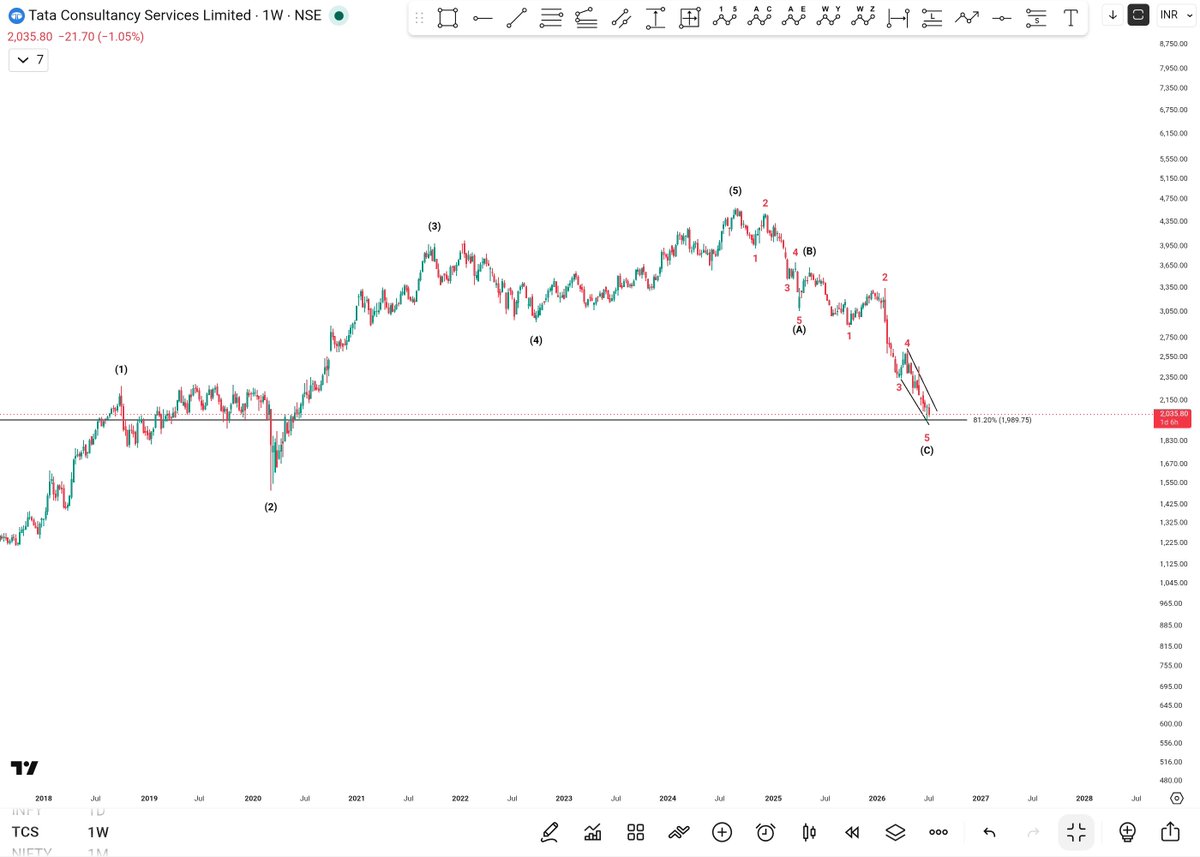1200x857 pixels.
Task: Select the horizontal line tool in toolbar
Action: [482, 18]
